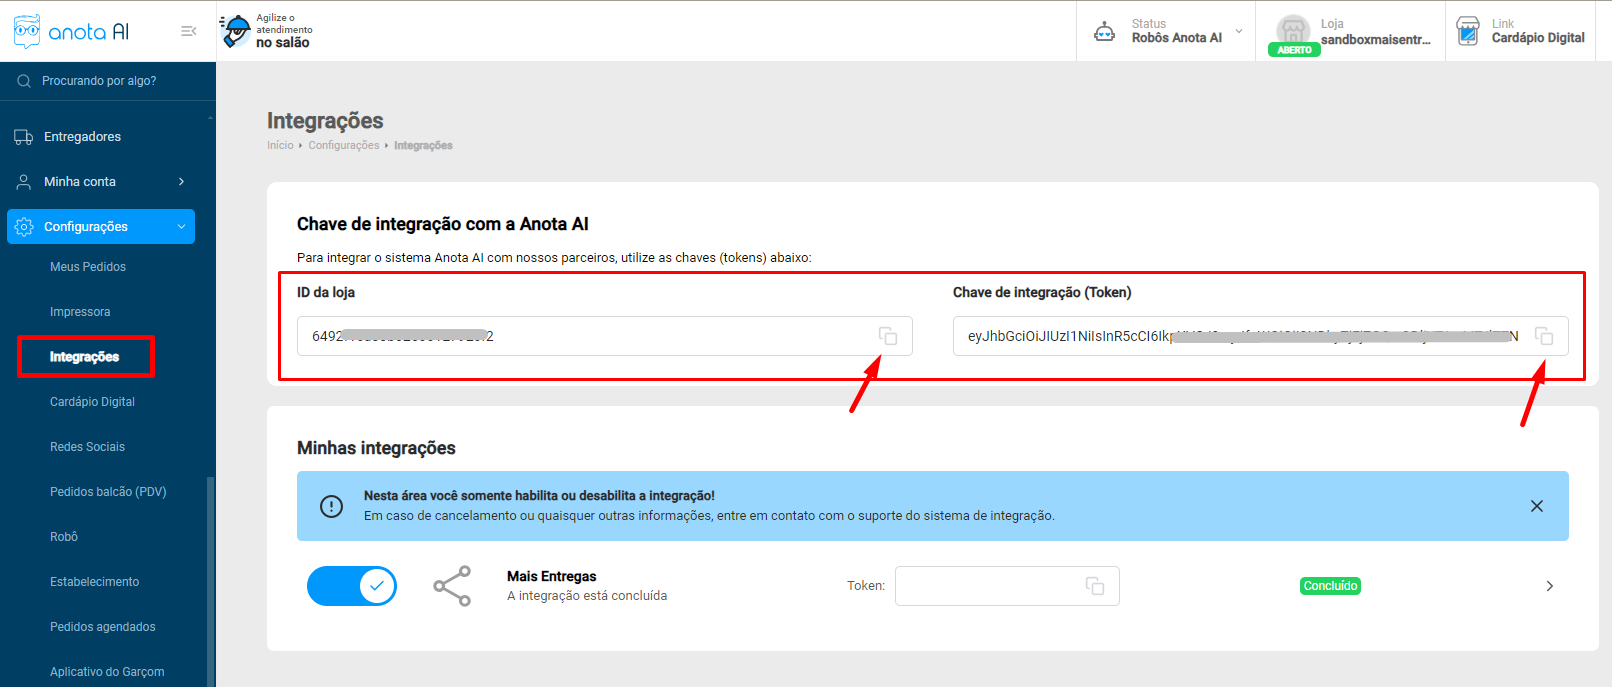Click the Concluído status badge

coord(1330,586)
